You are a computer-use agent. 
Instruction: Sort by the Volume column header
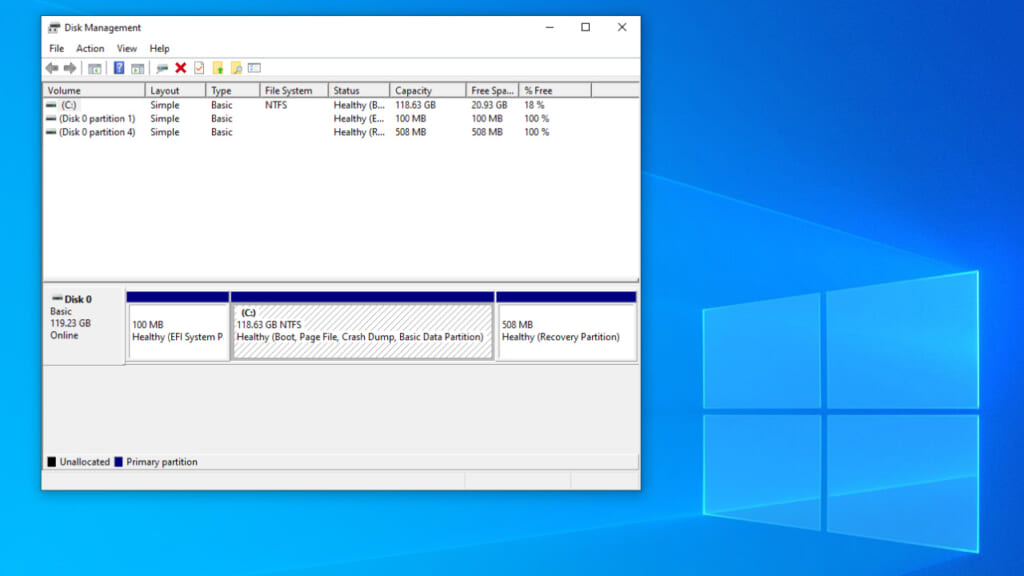click(94, 91)
